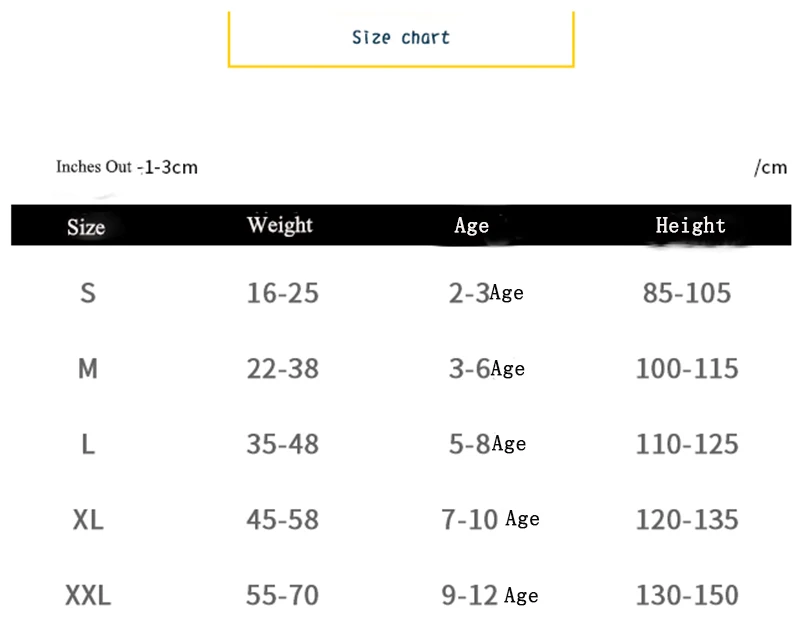Screen dimensions: 800x630
Task: Select the Weight column header
Action: pos(280,225)
